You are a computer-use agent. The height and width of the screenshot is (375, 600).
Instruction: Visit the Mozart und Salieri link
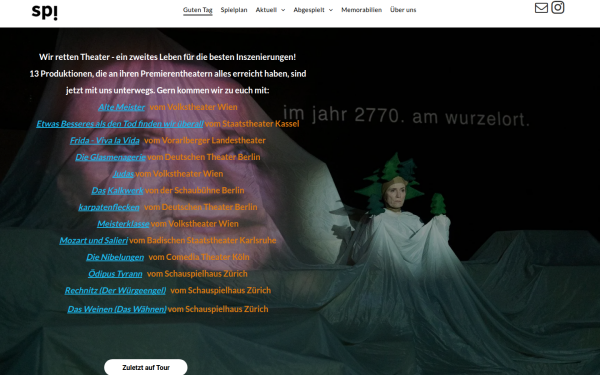tap(93, 240)
